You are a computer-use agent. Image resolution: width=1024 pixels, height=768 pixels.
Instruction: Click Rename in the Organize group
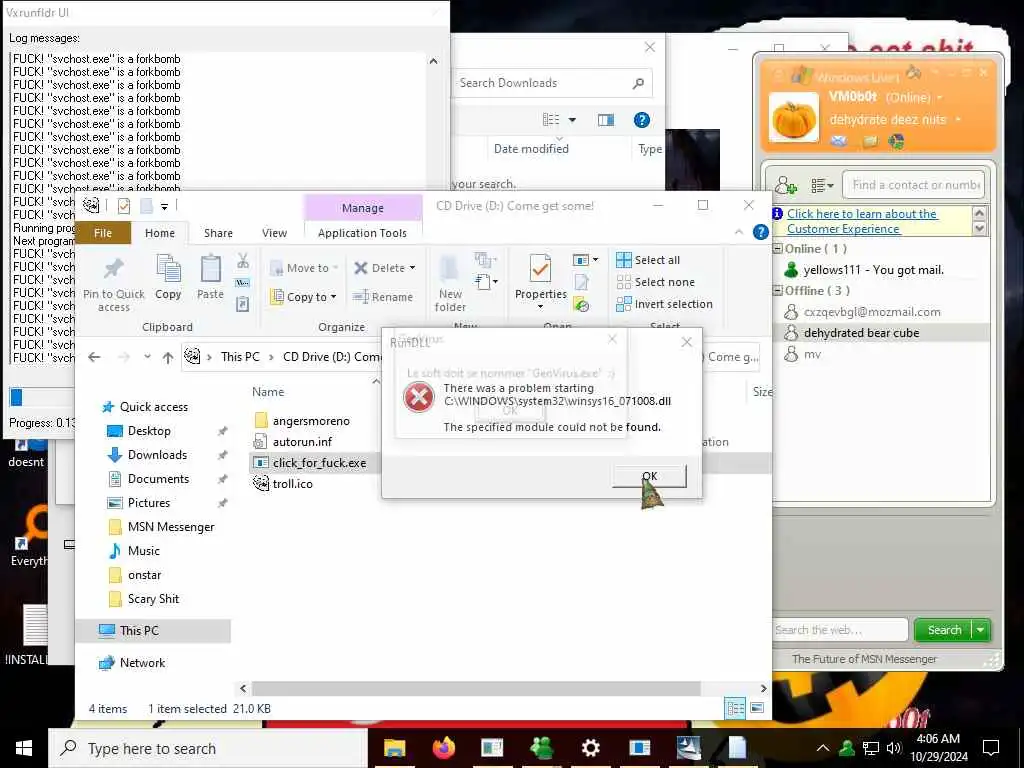click(x=383, y=296)
